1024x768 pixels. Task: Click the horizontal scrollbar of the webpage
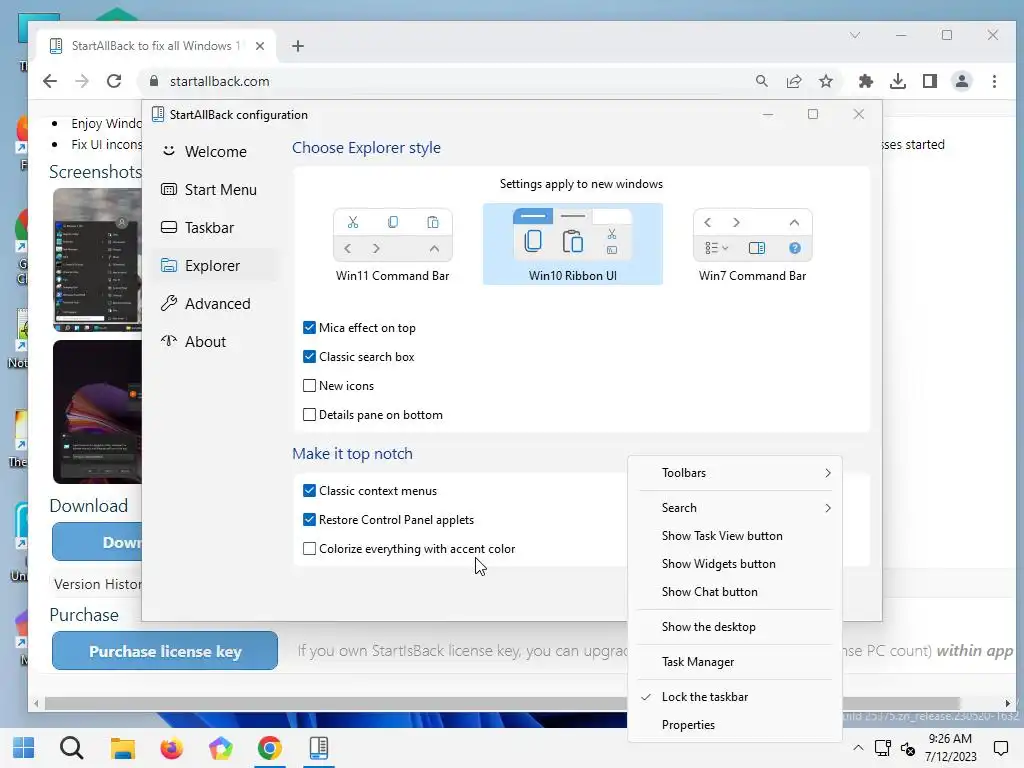coord(502,703)
